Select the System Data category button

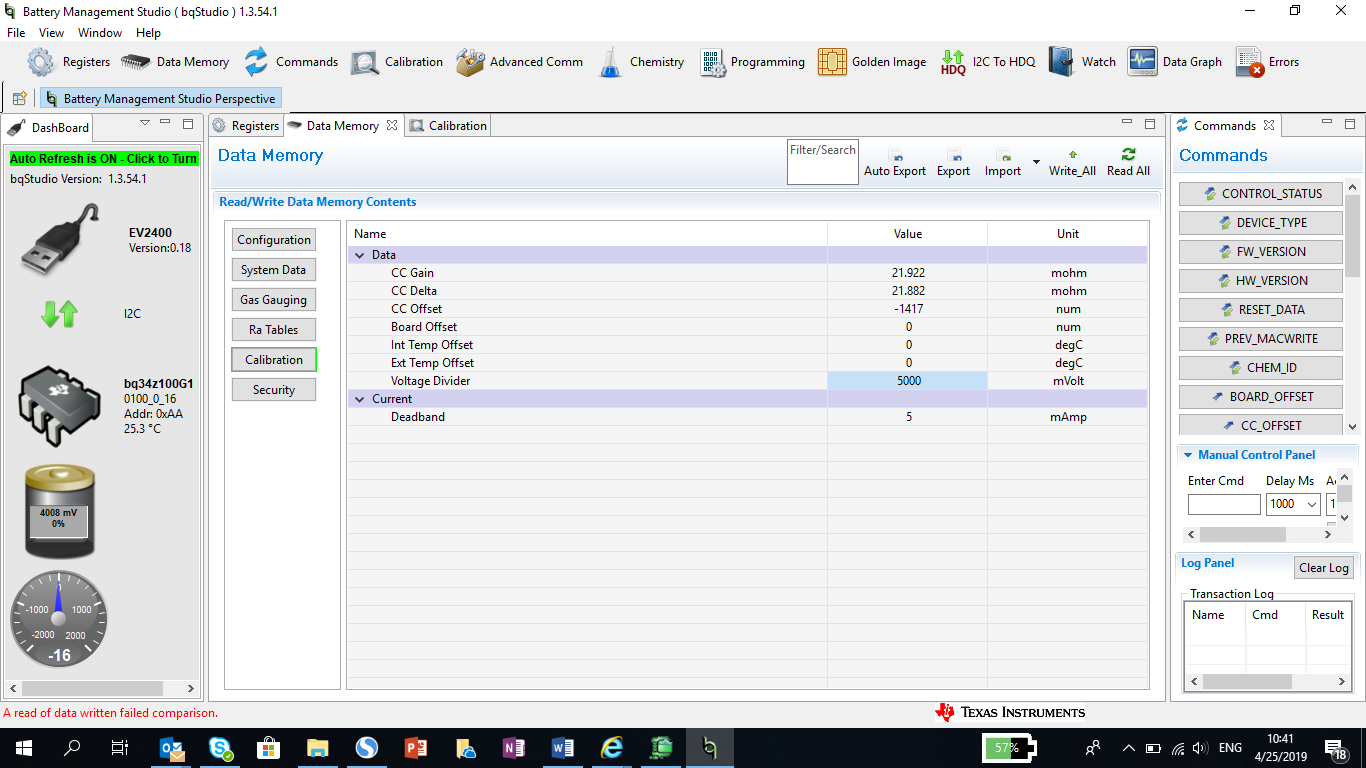274,270
